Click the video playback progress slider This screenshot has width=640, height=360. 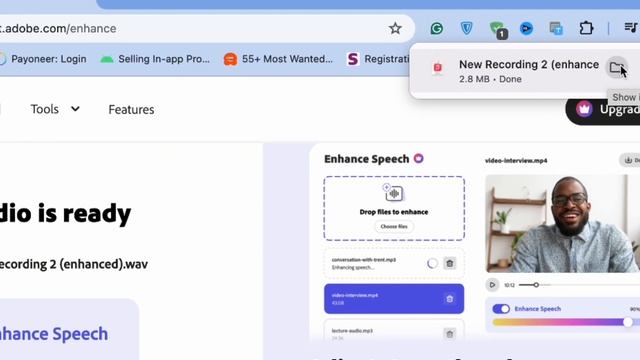[580, 285]
